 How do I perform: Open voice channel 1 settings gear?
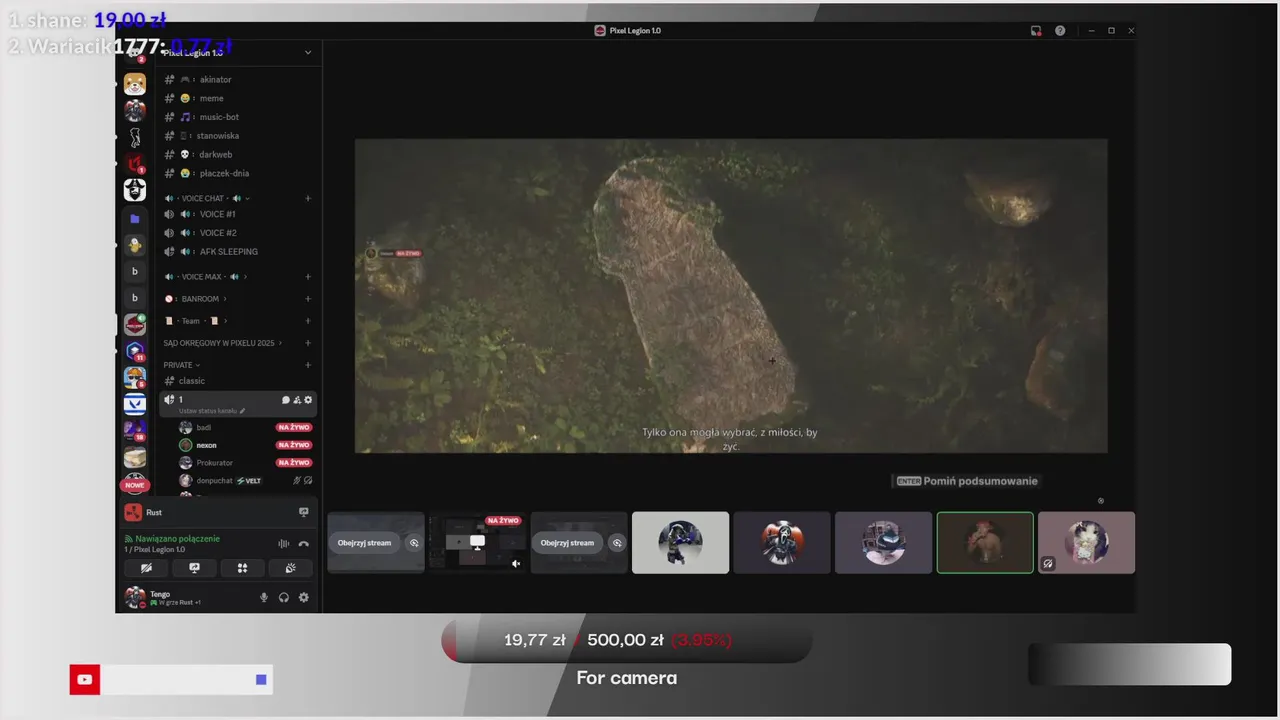(308, 400)
